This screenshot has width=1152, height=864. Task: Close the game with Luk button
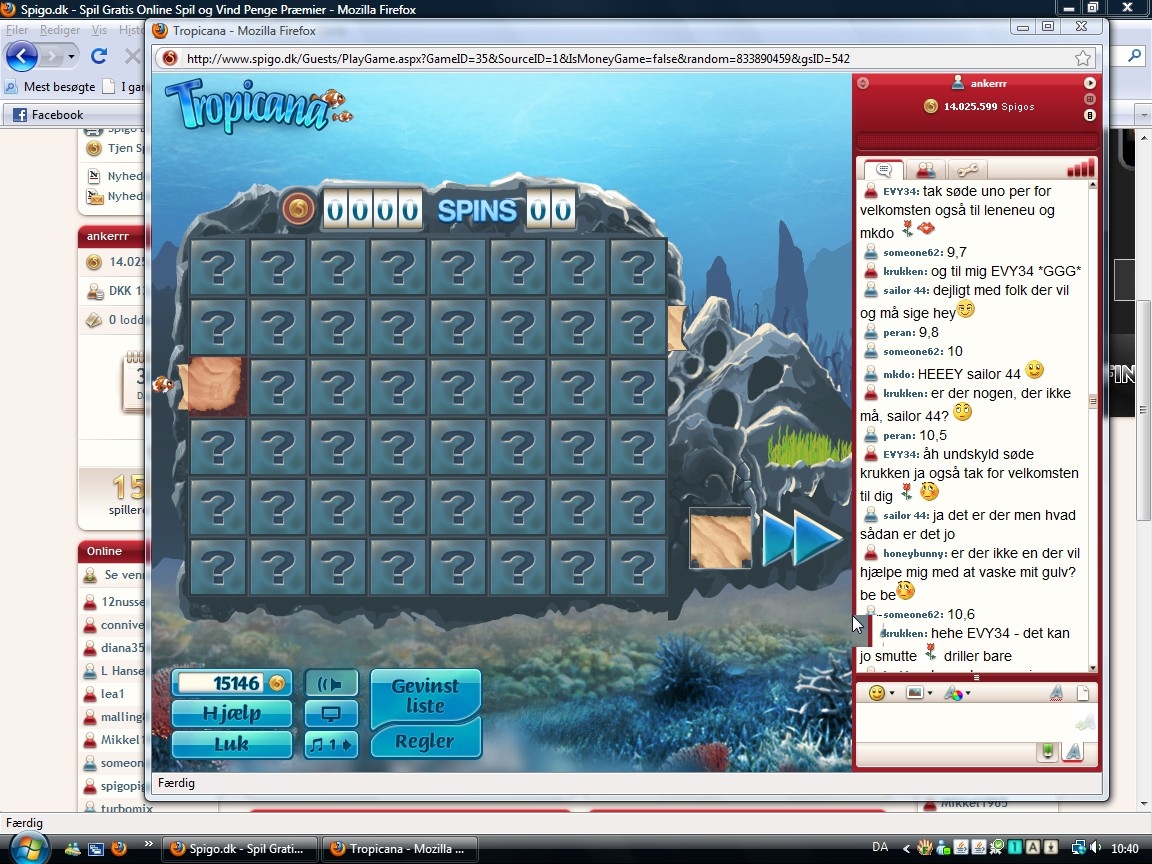pyautogui.click(x=232, y=745)
